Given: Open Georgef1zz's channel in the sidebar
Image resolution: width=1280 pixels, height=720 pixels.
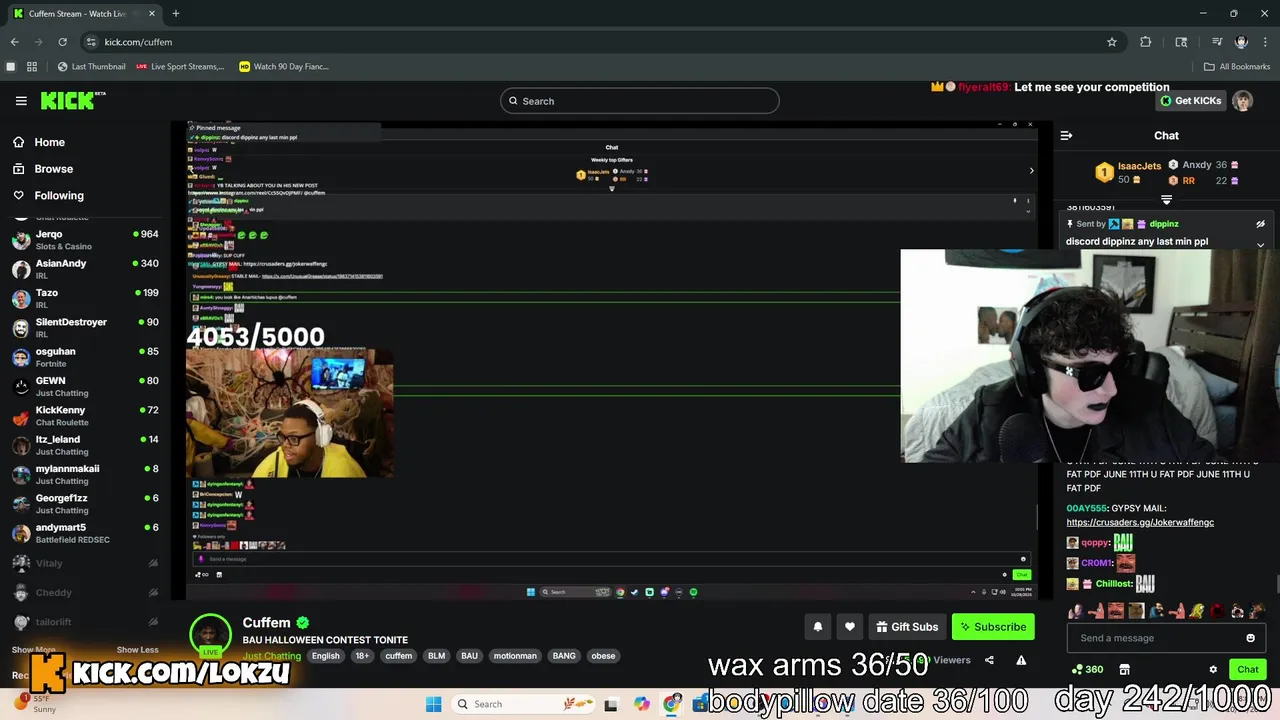Looking at the screenshot, I should tap(84, 503).
